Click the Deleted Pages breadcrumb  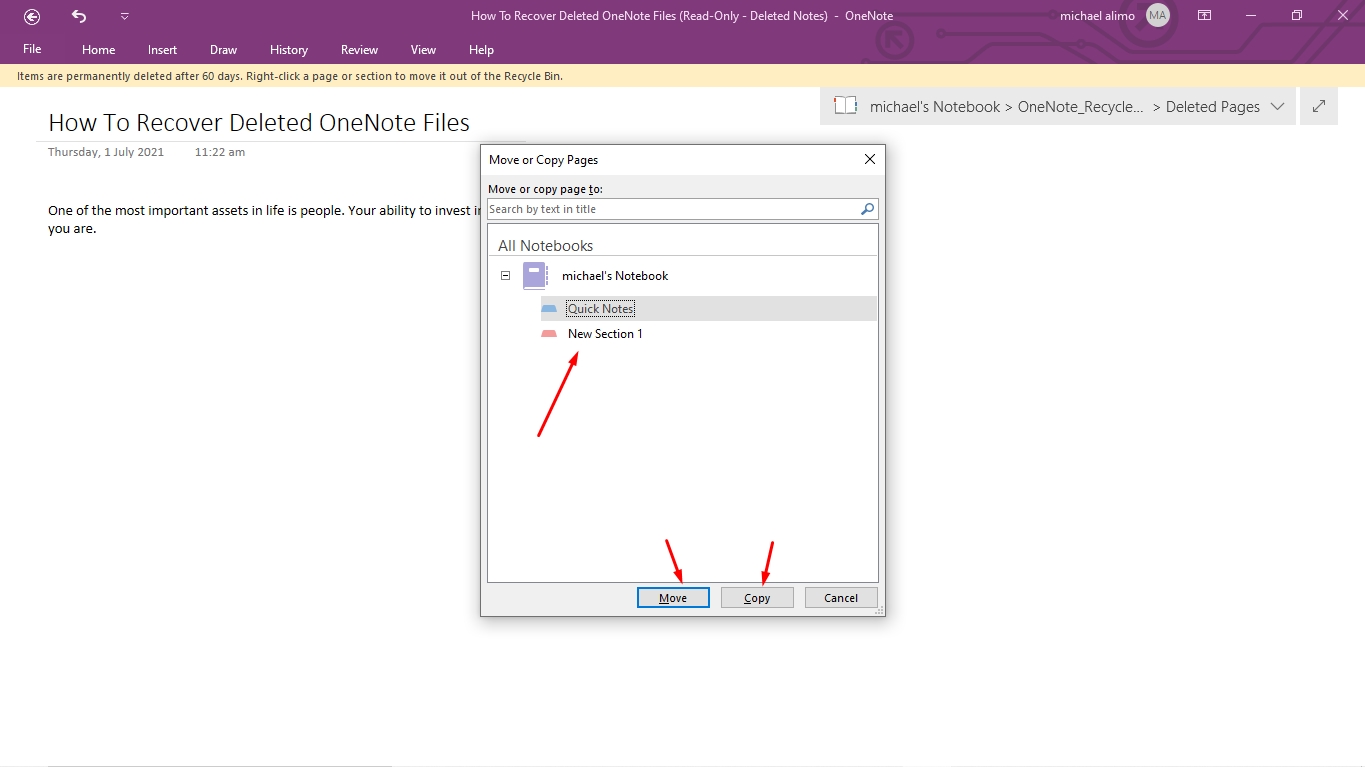[x=1213, y=107]
